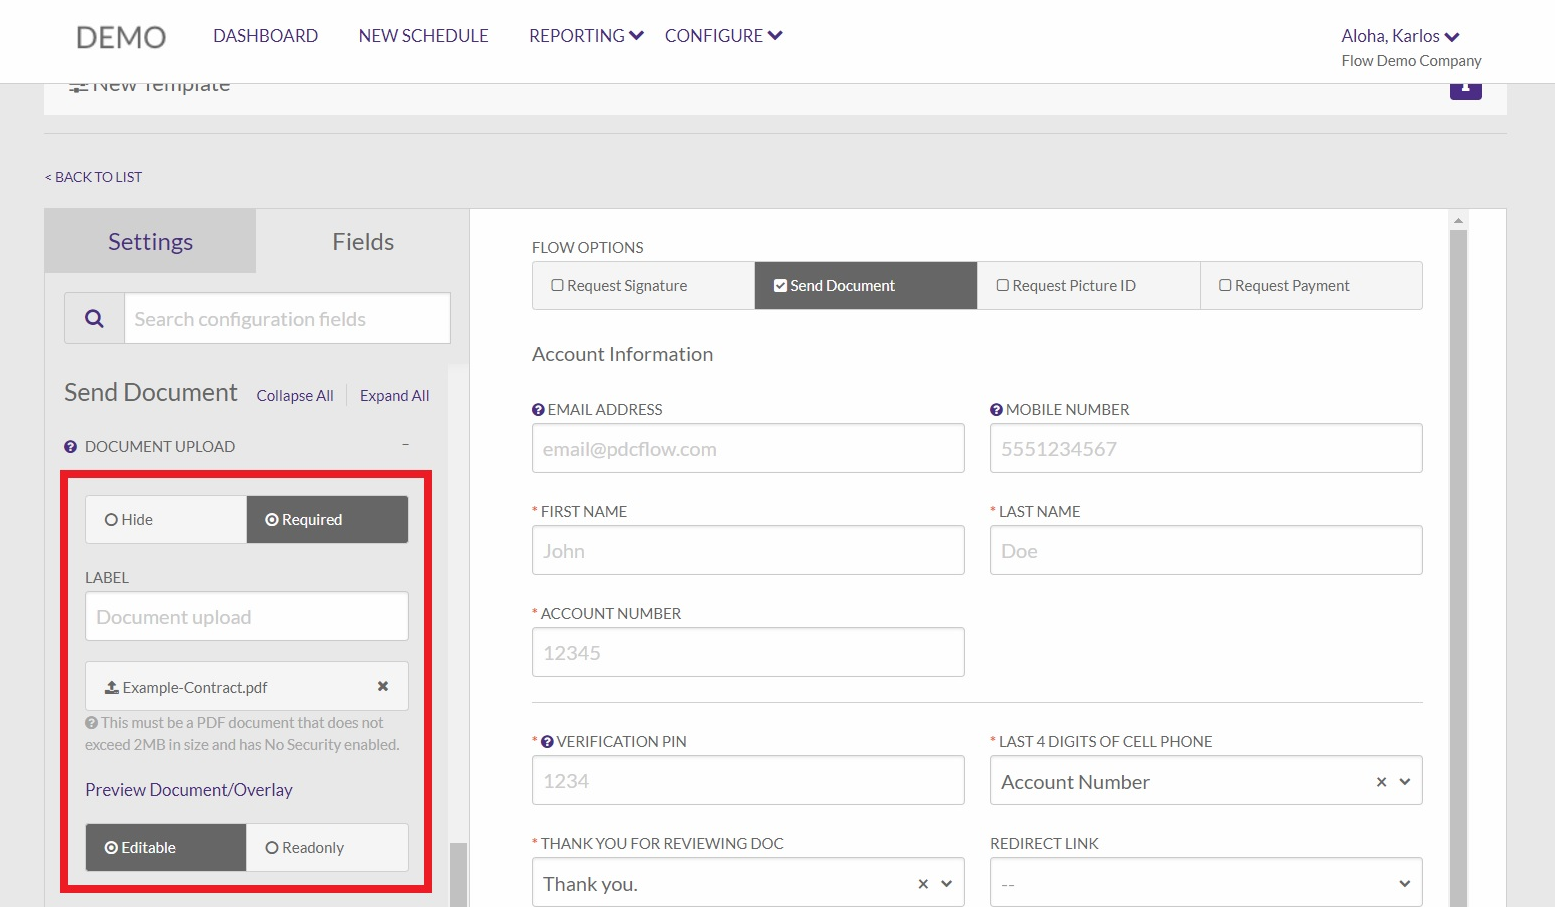Open the REPORTING menu
Screen dimensions: 1555x907
coord(586,36)
